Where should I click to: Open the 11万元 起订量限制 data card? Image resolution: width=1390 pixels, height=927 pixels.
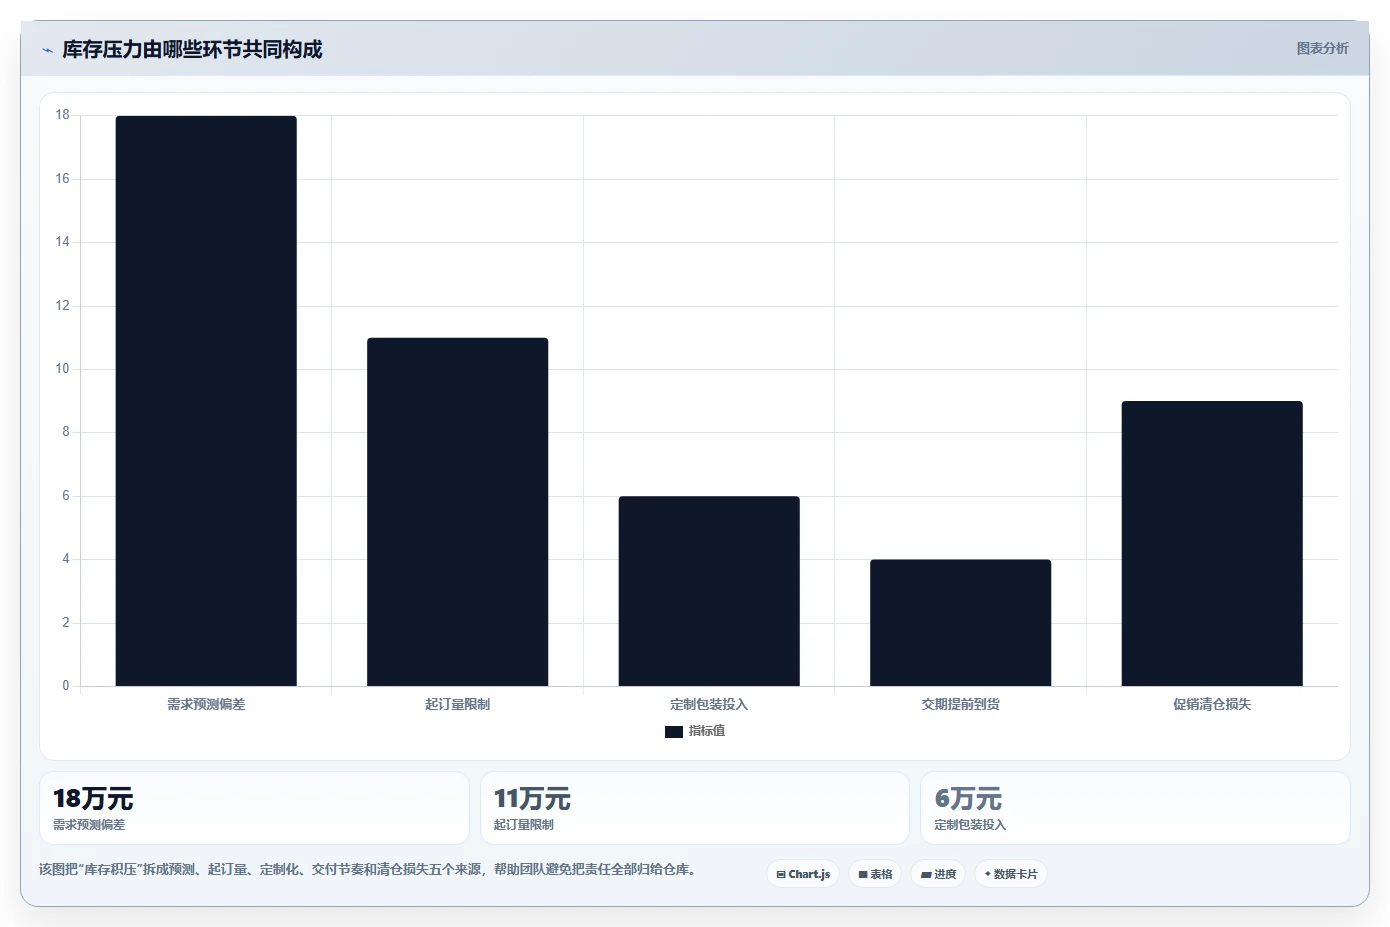pyautogui.click(x=694, y=808)
